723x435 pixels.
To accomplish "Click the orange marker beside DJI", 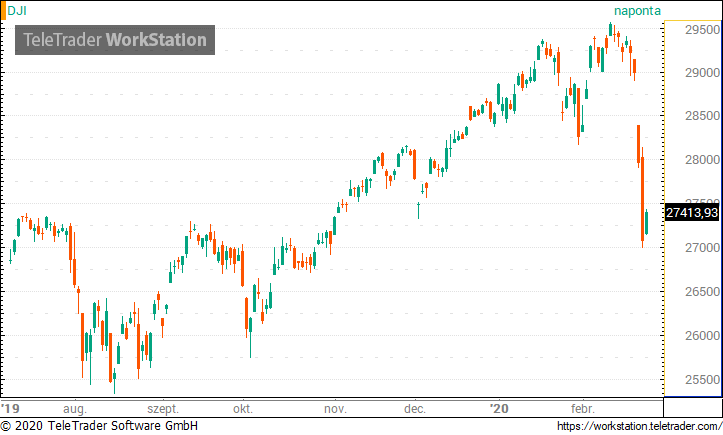I will tap(3, 11).
